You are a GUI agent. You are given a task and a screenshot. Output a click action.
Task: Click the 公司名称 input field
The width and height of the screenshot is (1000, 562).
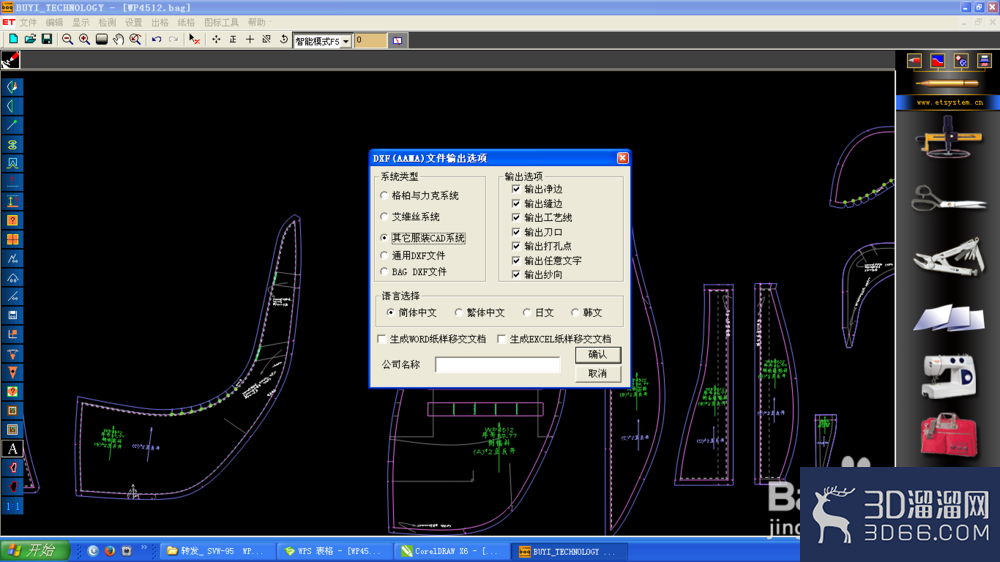coord(497,364)
